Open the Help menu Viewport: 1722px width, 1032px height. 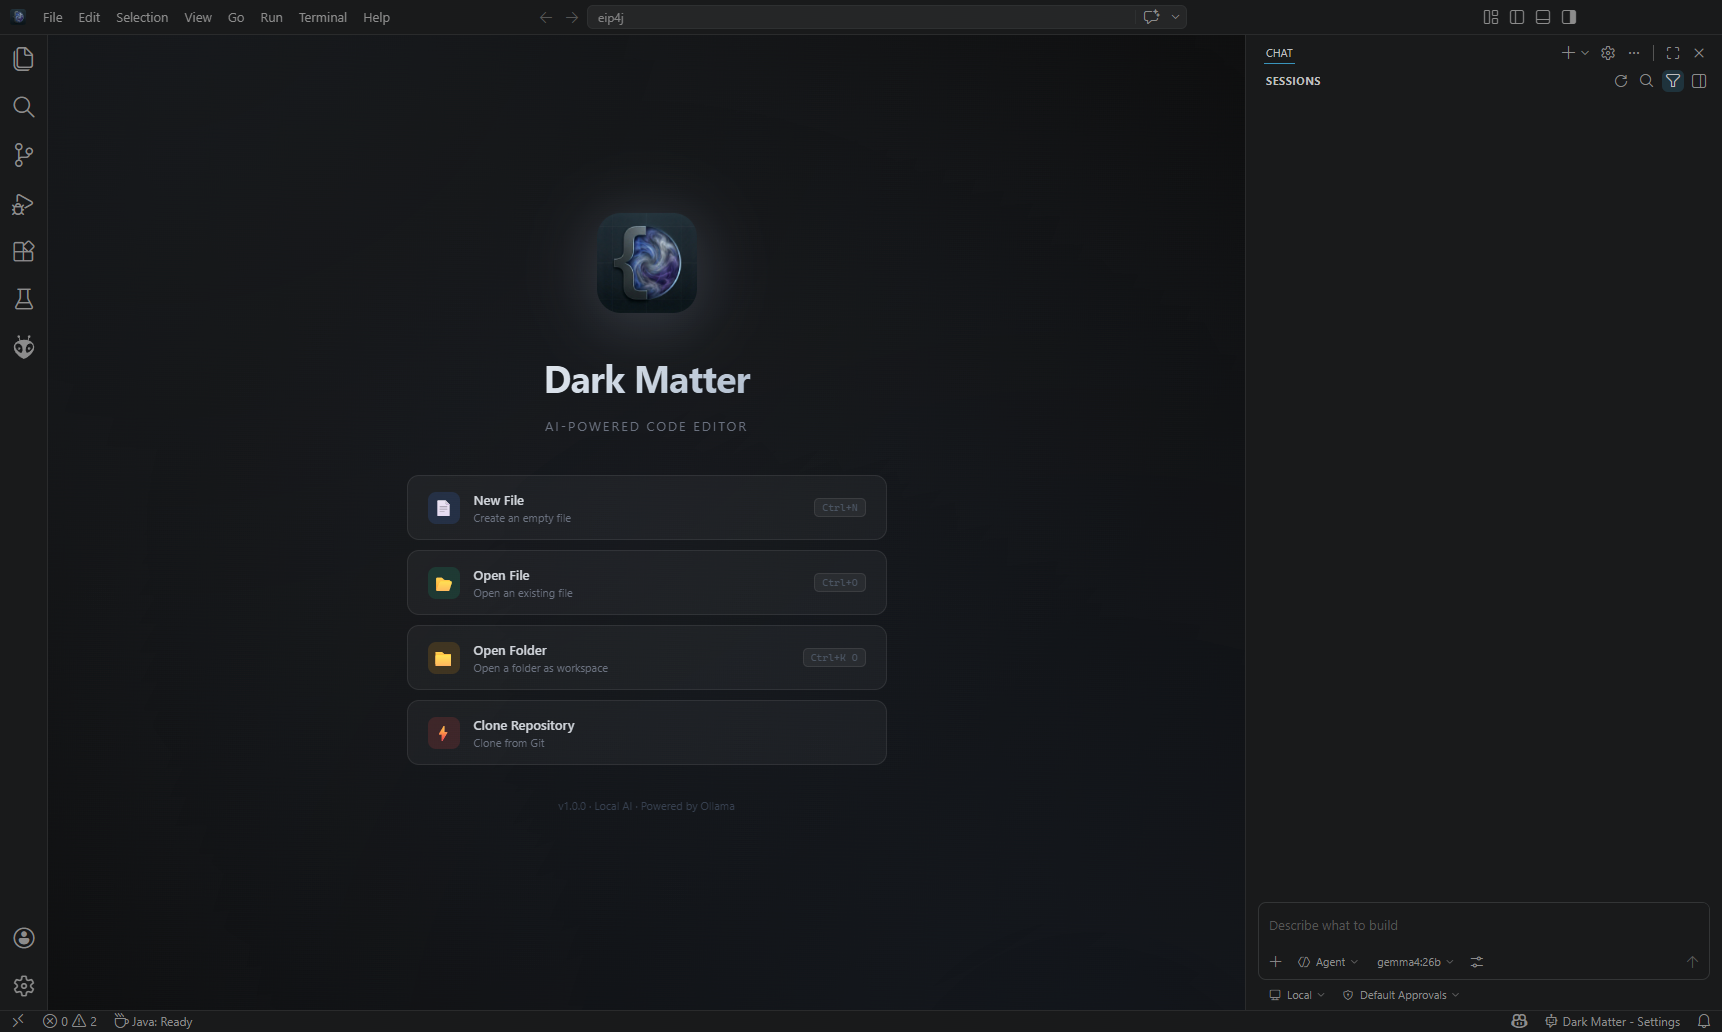pyautogui.click(x=377, y=17)
